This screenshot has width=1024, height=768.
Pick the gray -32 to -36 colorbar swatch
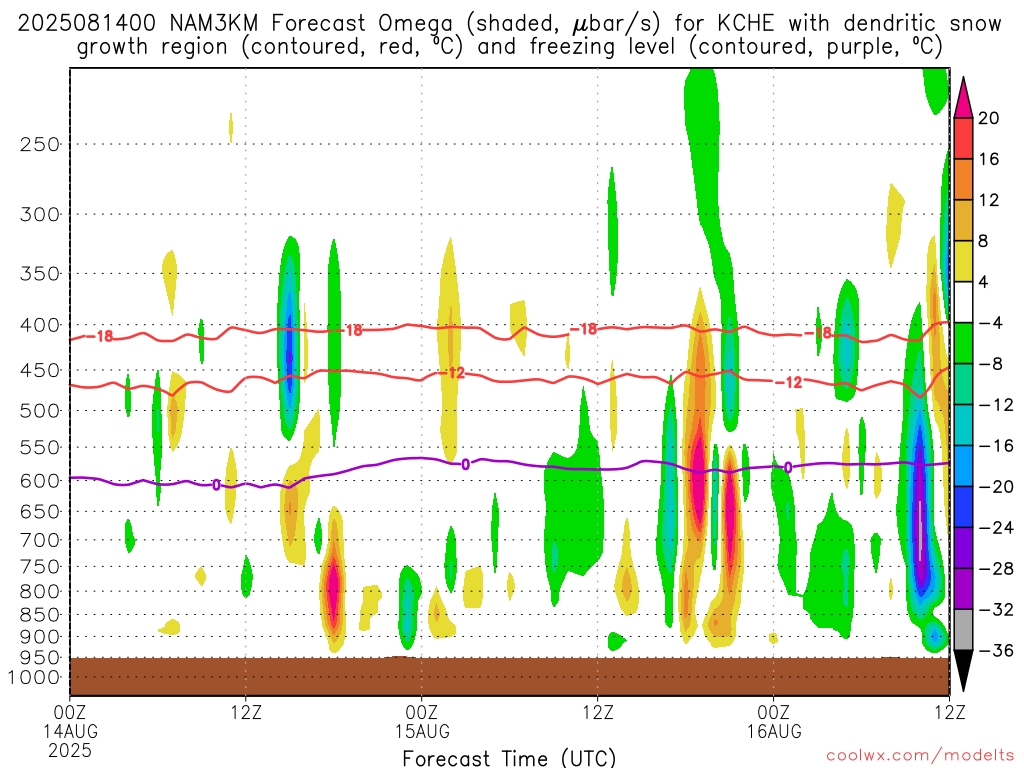963,630
